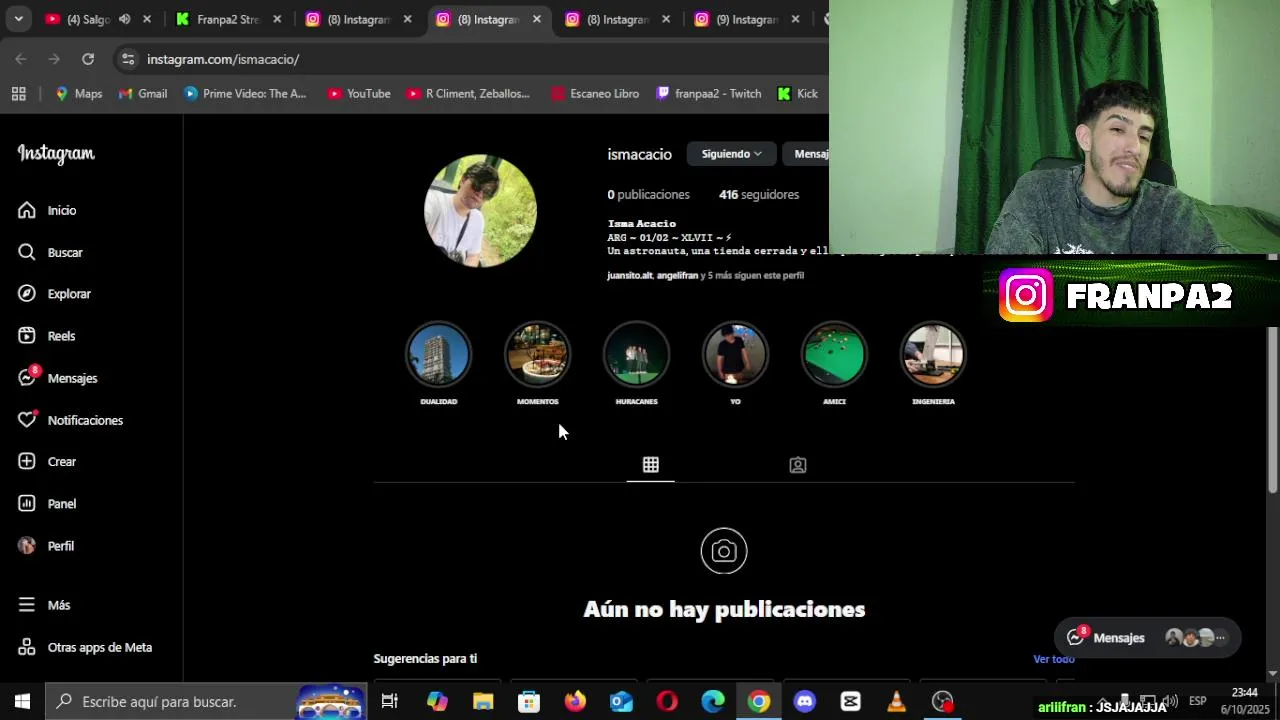Open CapCut from taskbar
1280x720 pixels.
[851, 702]
